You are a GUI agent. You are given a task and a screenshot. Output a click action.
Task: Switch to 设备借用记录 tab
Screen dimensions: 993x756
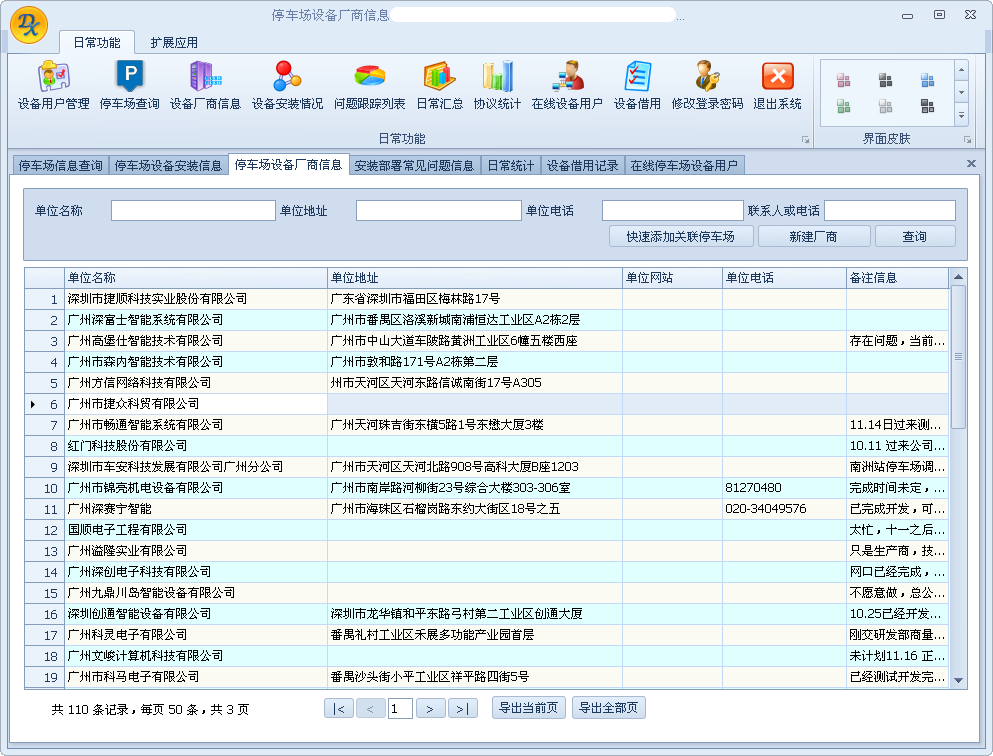tap(583, 165)
